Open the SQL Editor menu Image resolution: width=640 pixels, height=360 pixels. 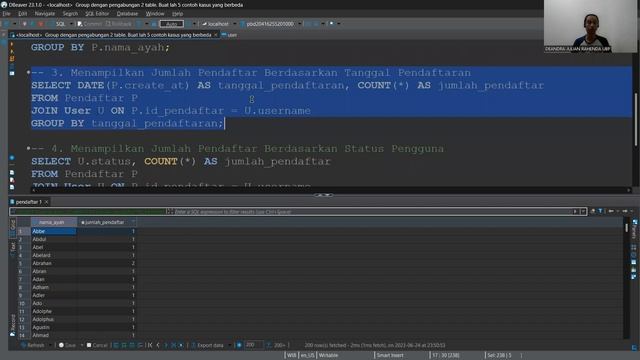pos(97,13)
